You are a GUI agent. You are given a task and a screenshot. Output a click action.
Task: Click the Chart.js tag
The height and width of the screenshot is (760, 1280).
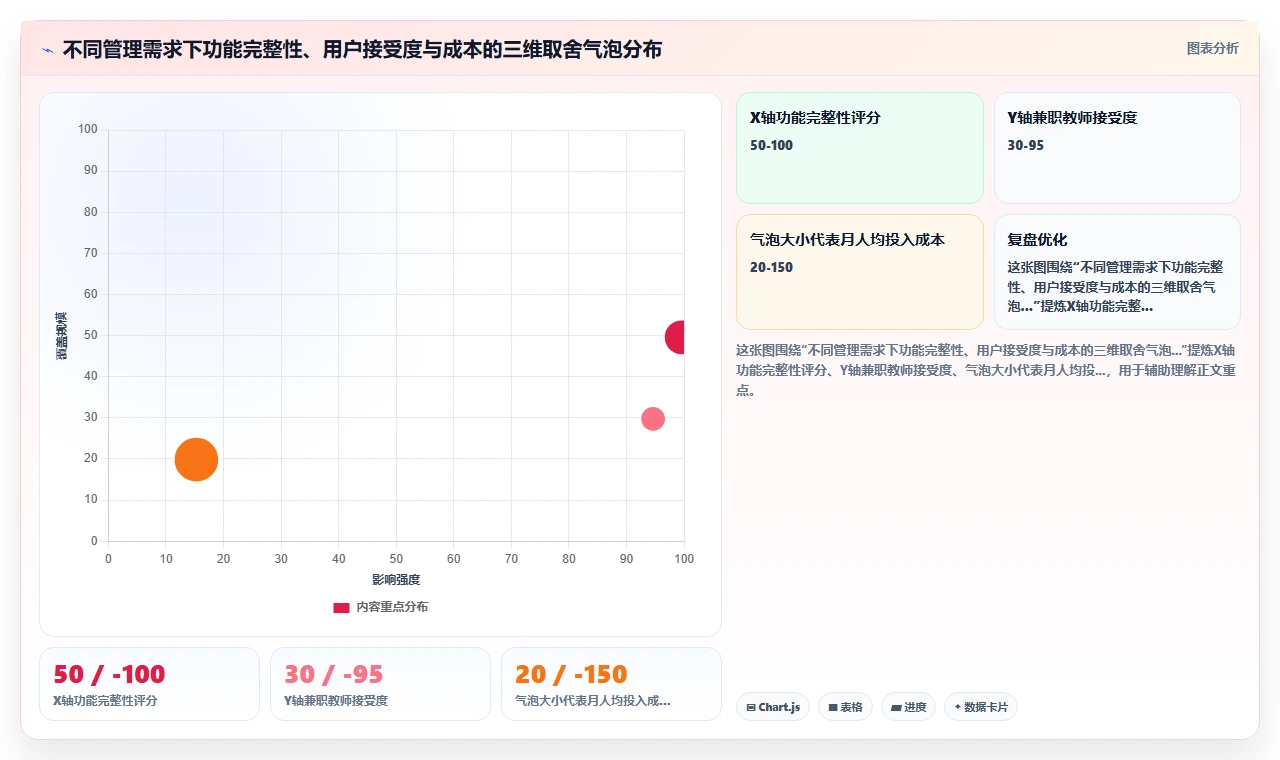point(773,707)
